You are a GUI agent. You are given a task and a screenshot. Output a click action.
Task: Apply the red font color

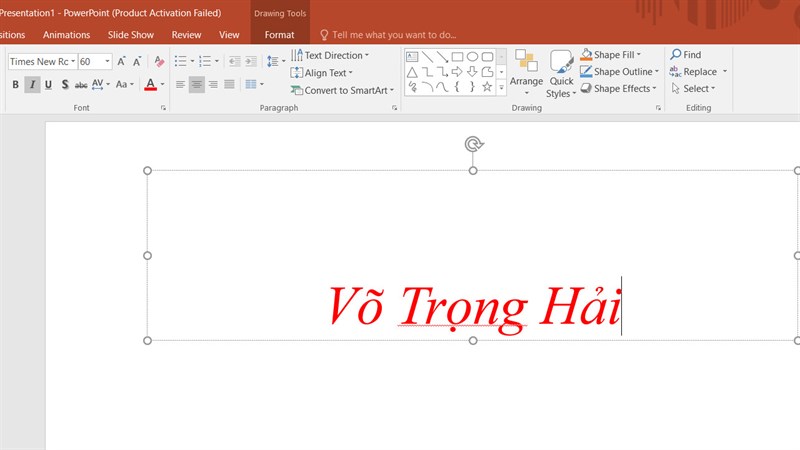pos(150,84)
